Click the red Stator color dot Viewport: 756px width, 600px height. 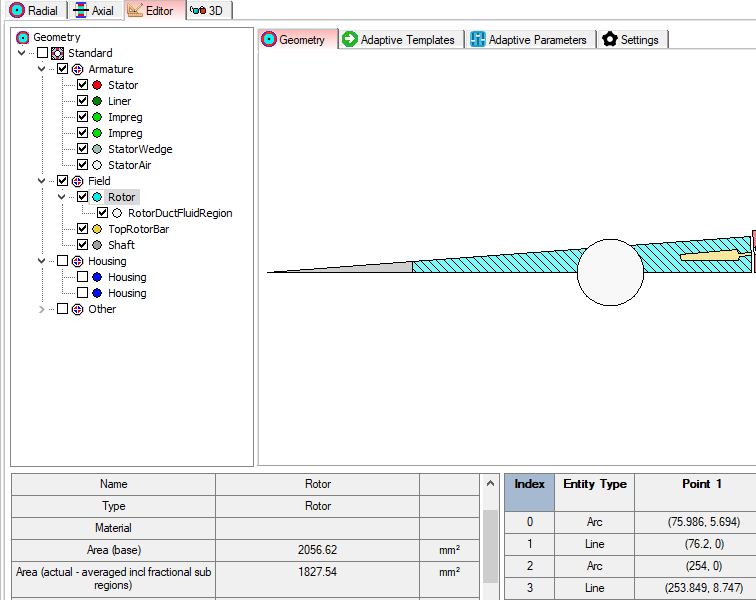[x=97, y=85]
